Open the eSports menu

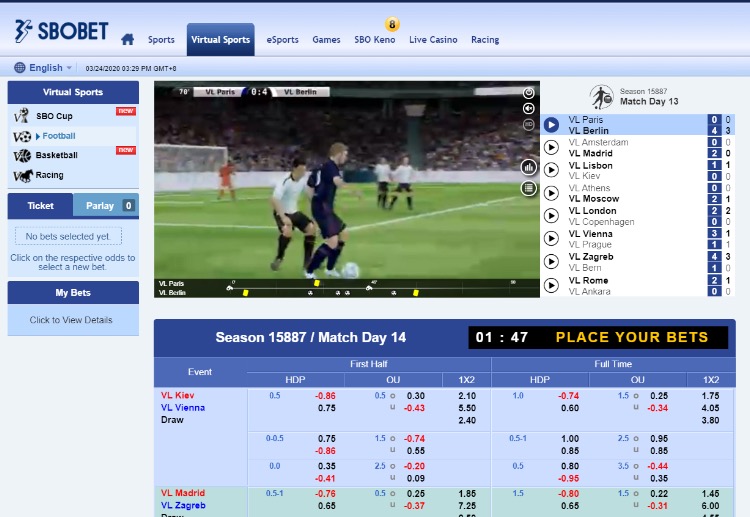coord(282,40)
